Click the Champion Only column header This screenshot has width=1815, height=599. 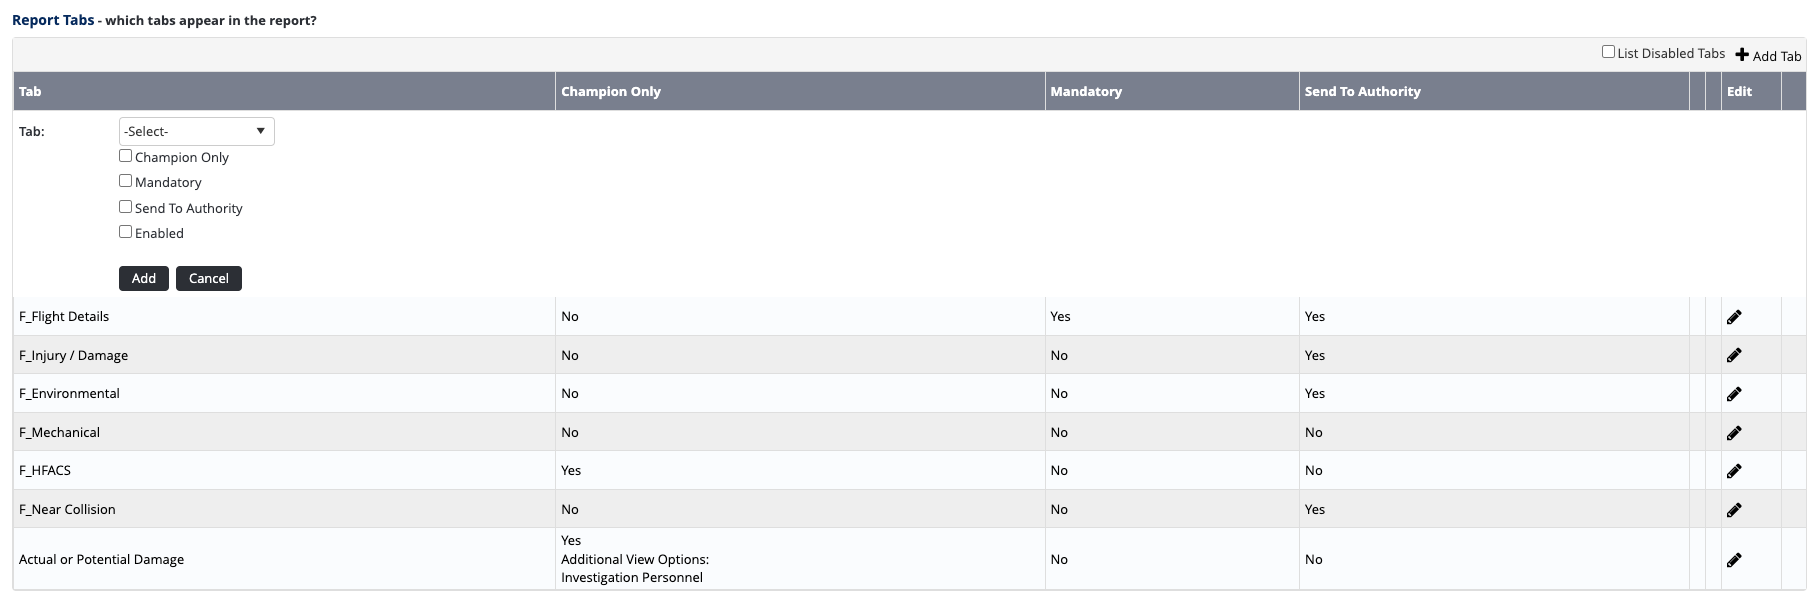(x=611, y=91)
